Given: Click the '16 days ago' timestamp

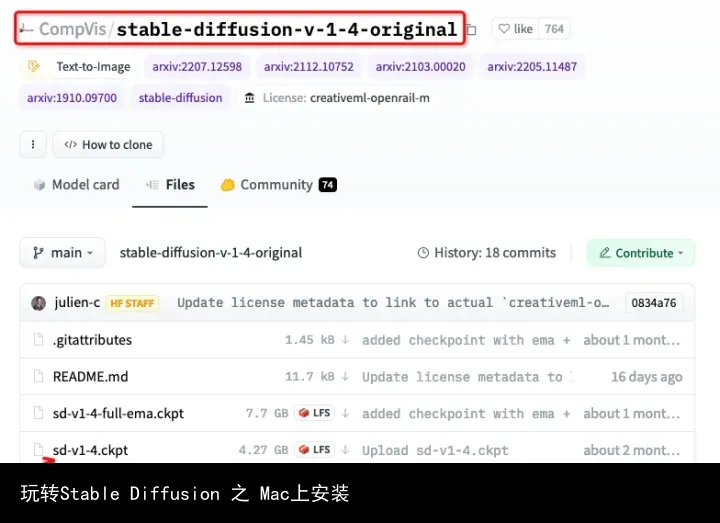Looking at the screenshot, I should [x=647, y=377].
